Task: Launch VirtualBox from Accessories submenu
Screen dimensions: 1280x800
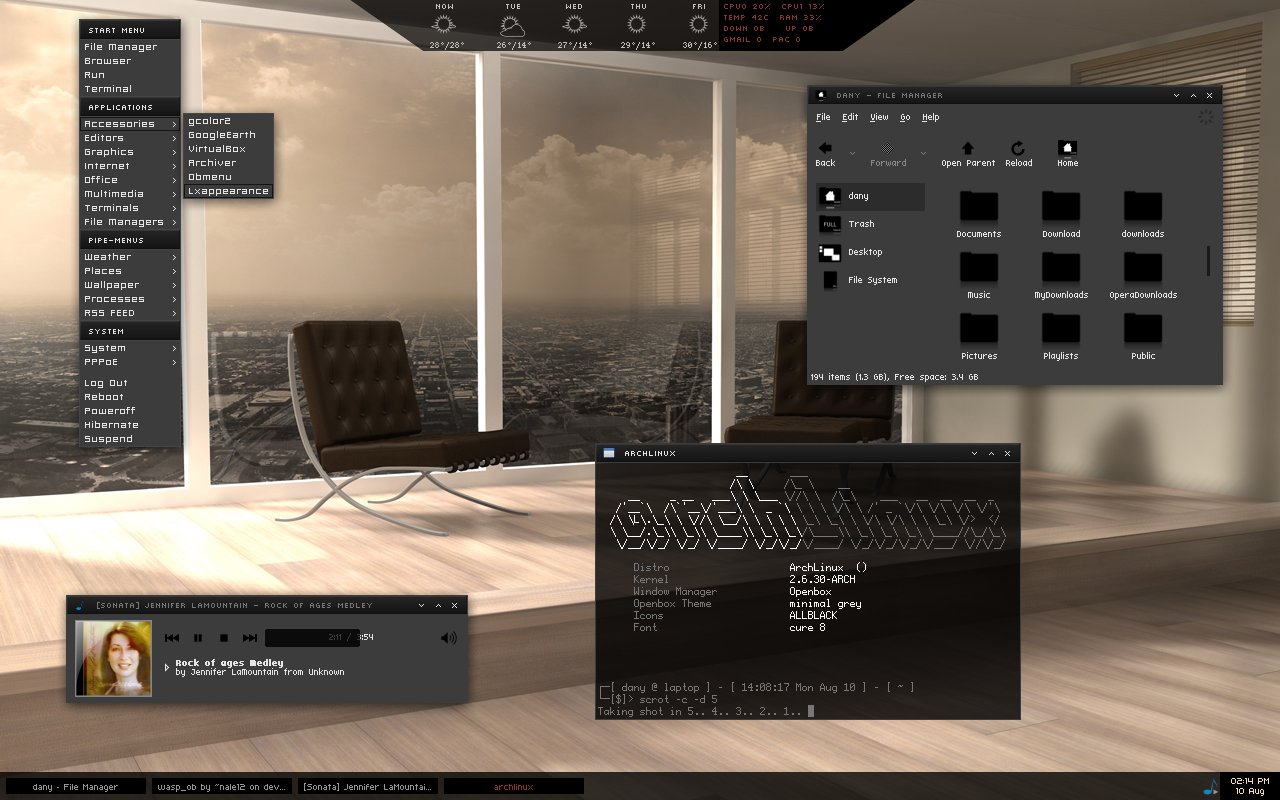Action: 228,149
